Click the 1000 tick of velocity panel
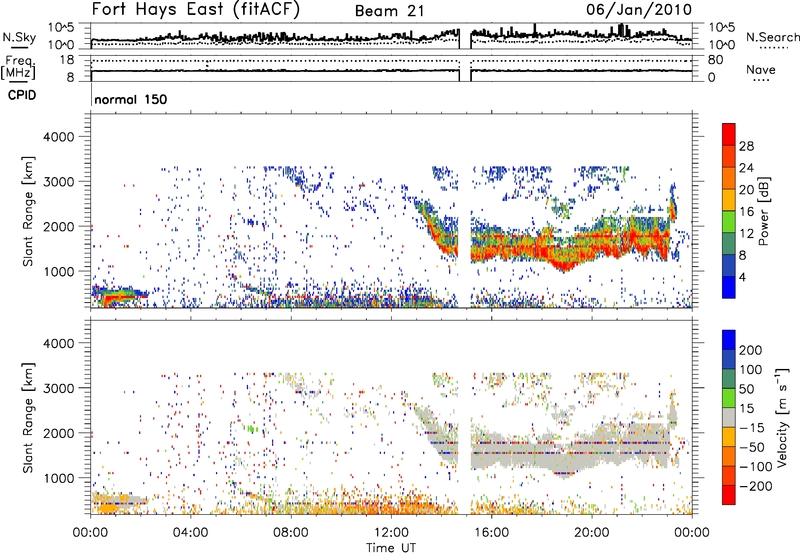Viewport: 800px width, 554px height. [x=58, y=478]
